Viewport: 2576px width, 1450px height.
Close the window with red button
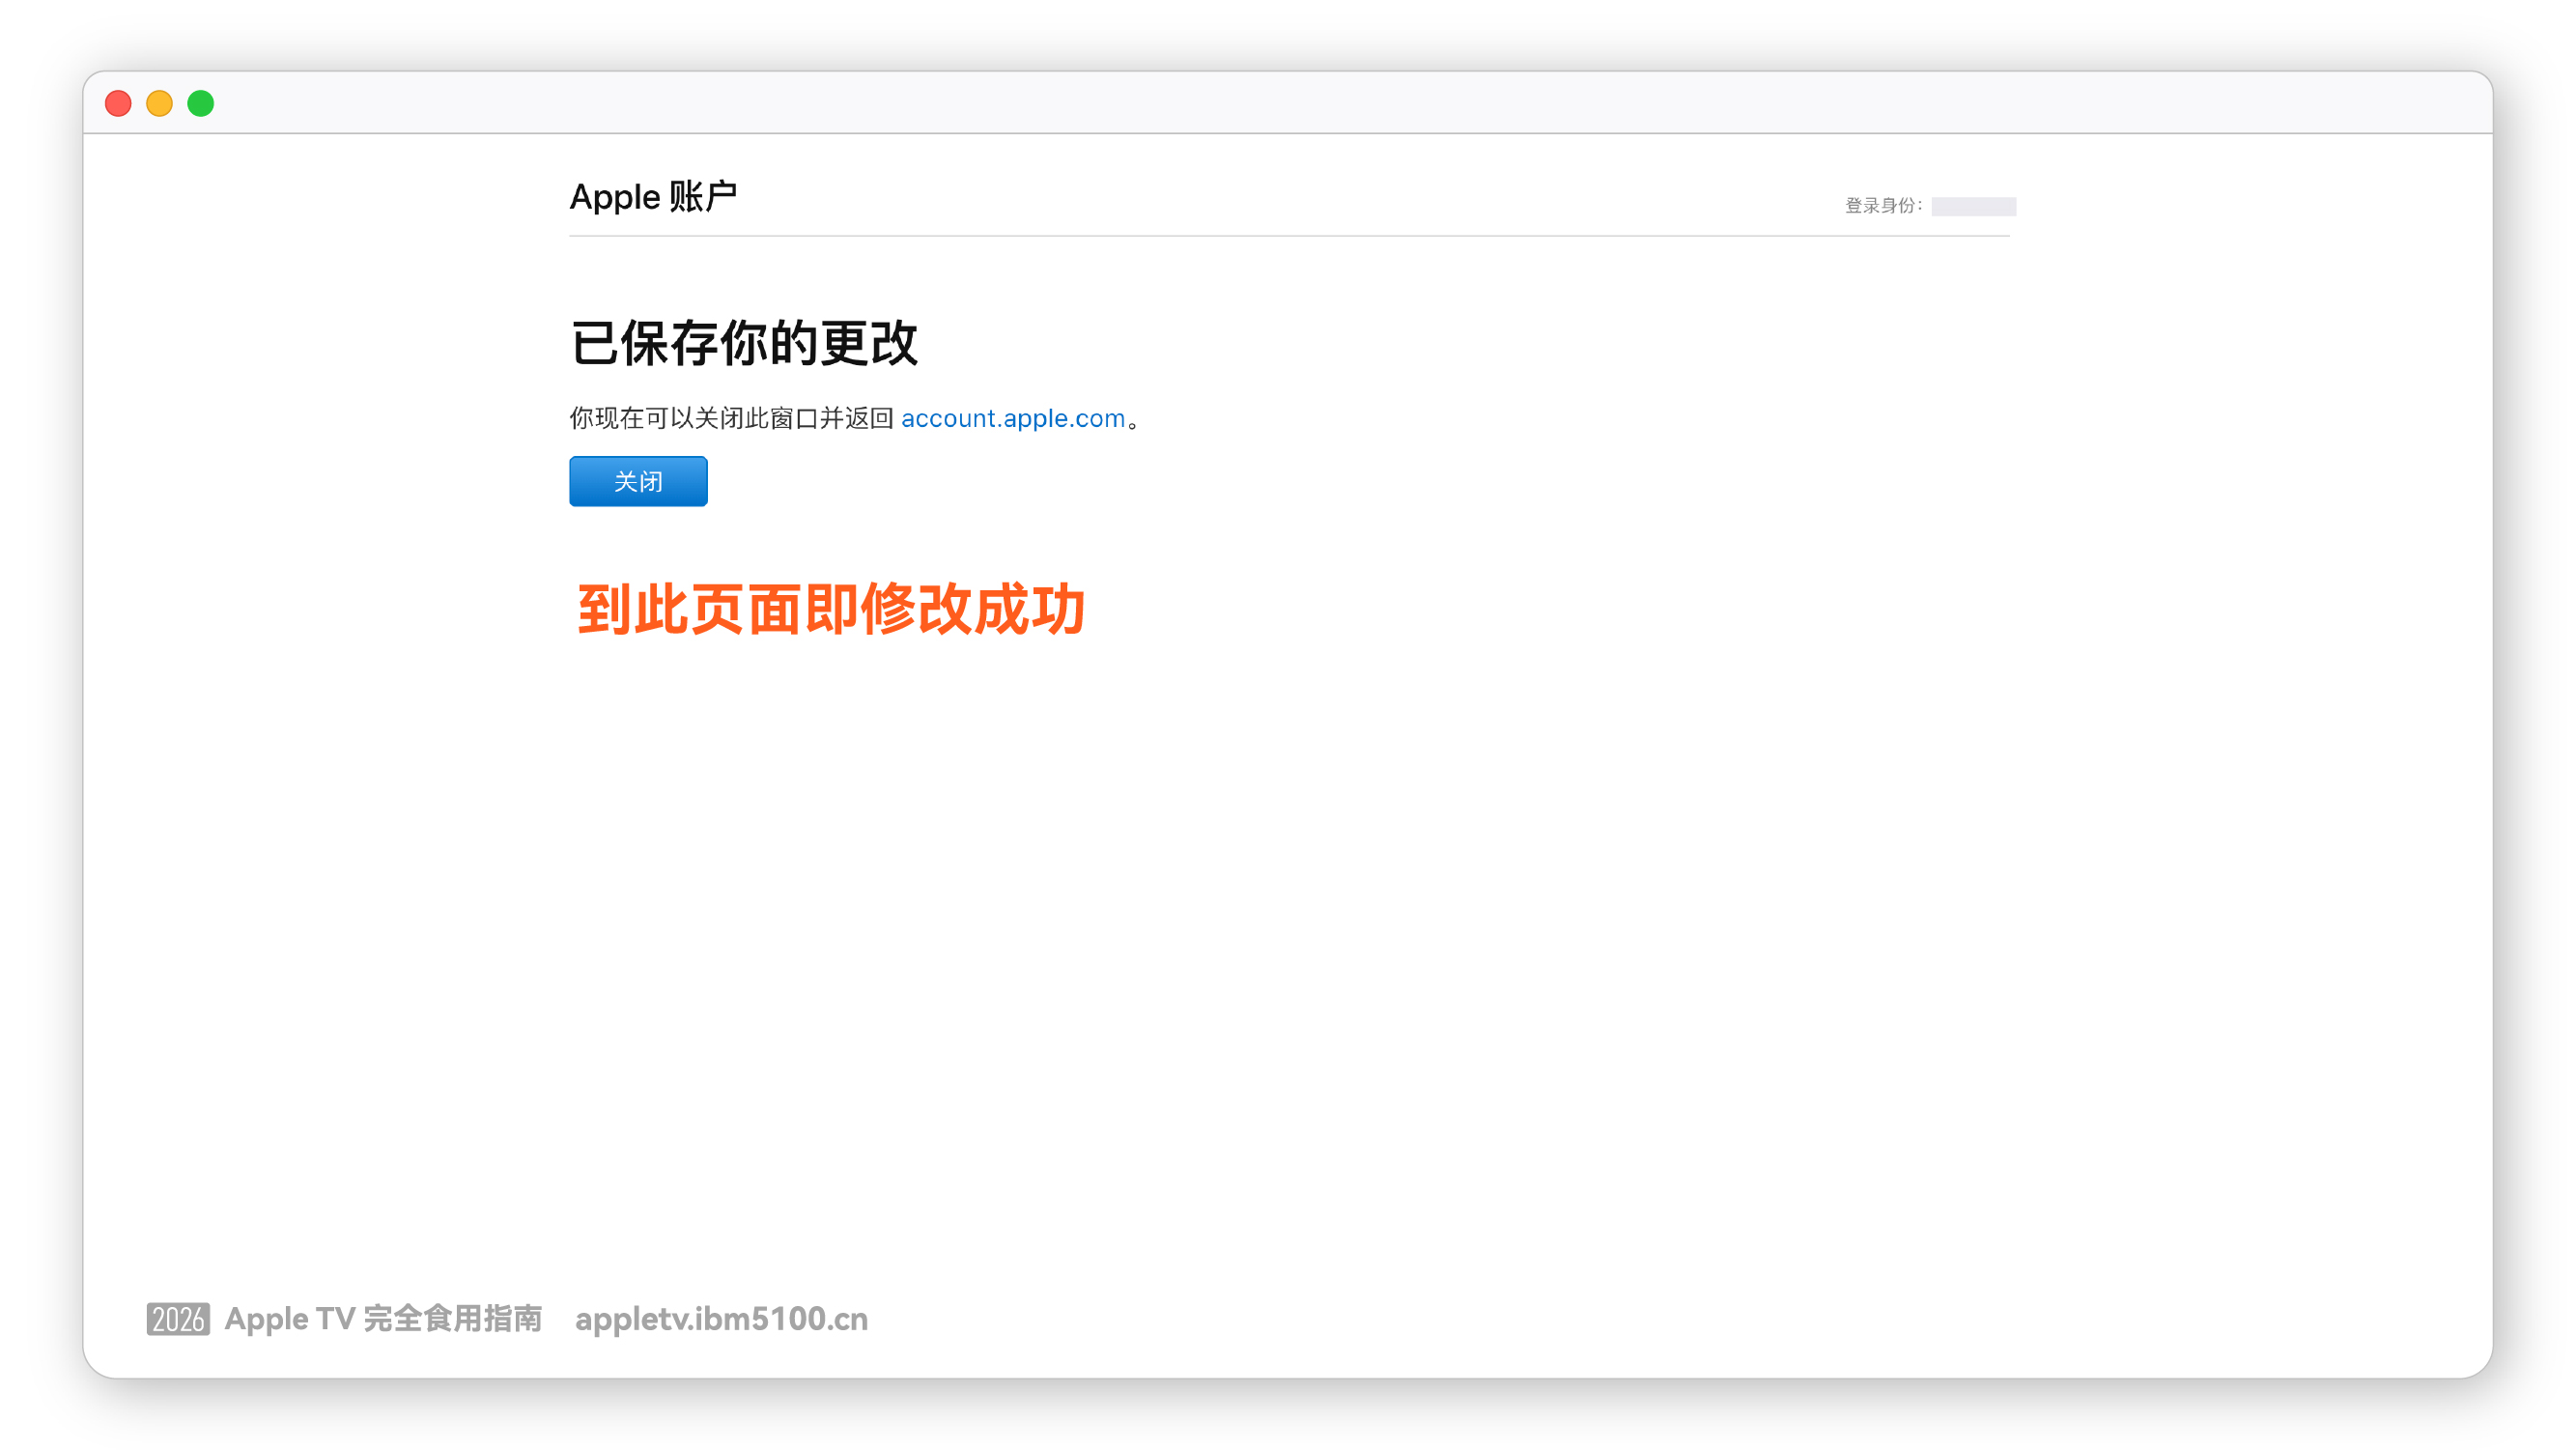coord(118,104)
